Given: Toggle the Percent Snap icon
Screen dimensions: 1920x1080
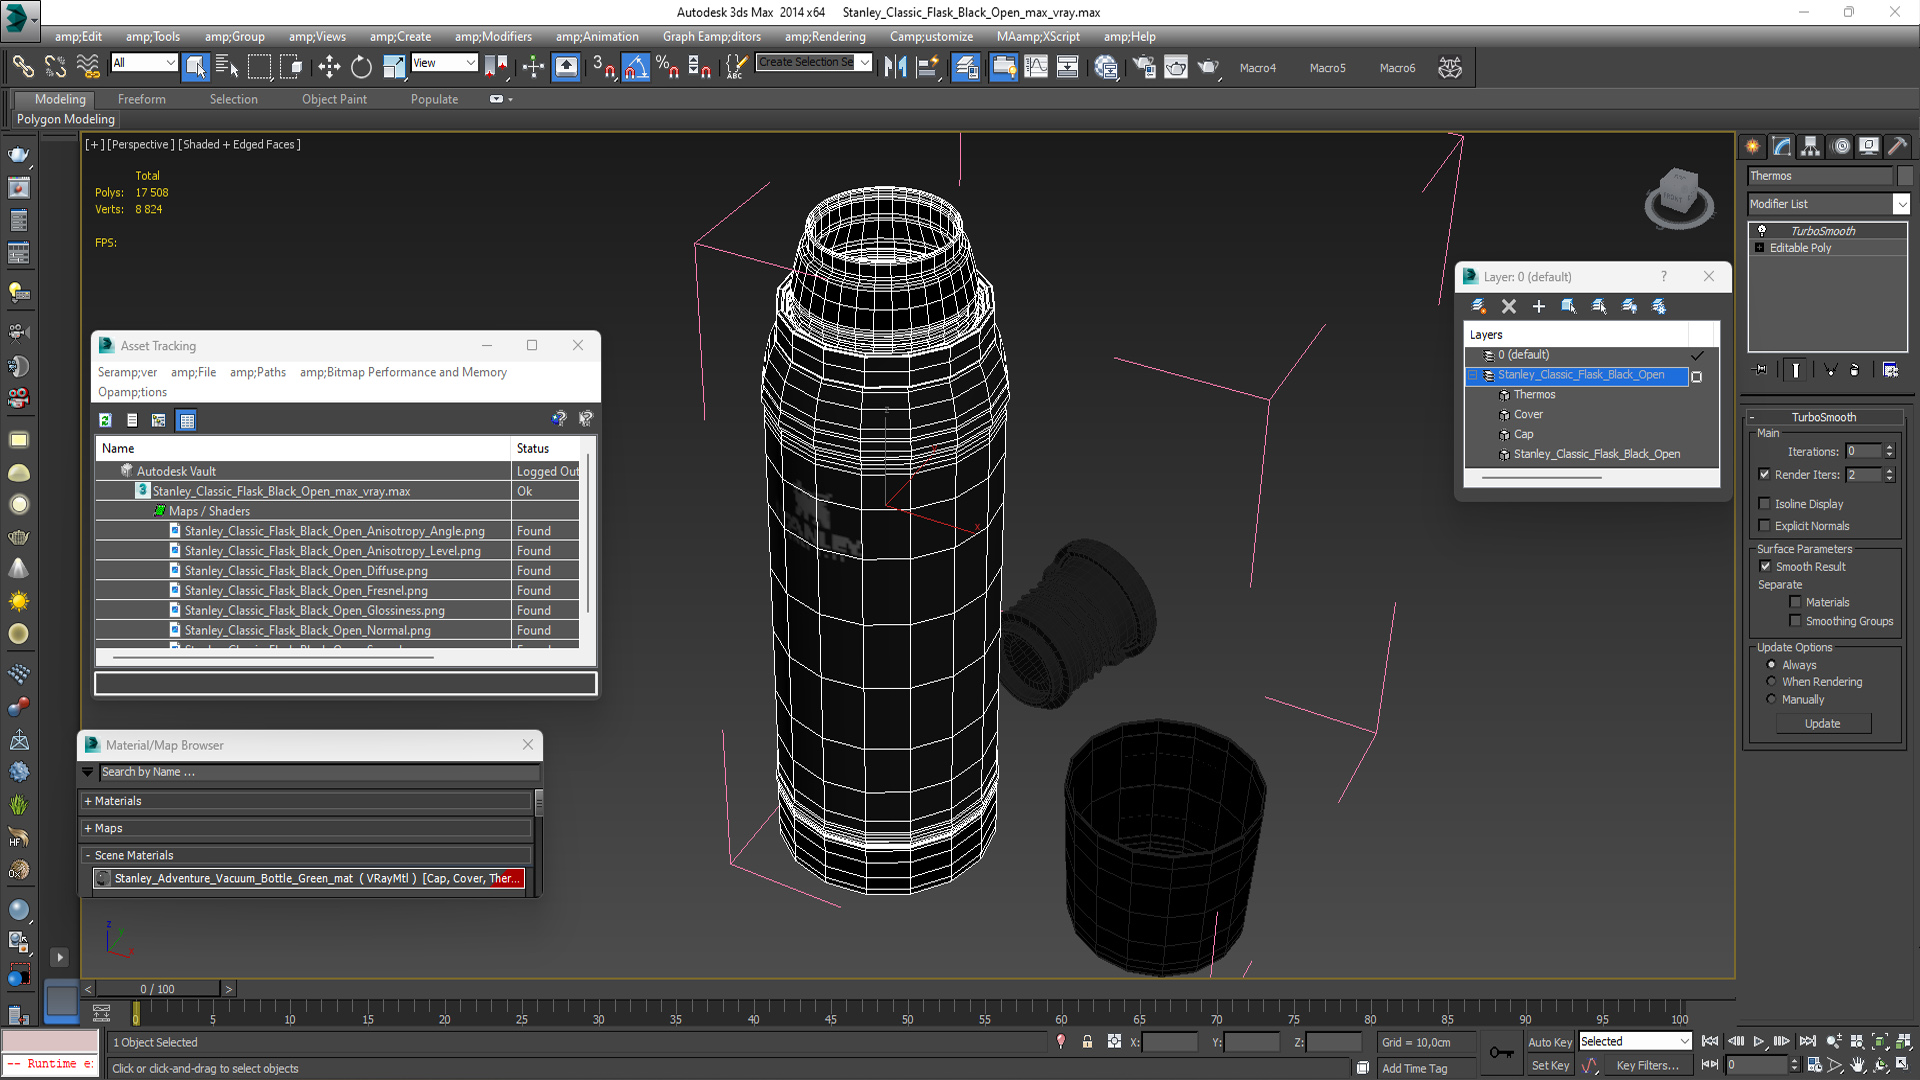Looking at the screenshot, I should pos(667,67).
